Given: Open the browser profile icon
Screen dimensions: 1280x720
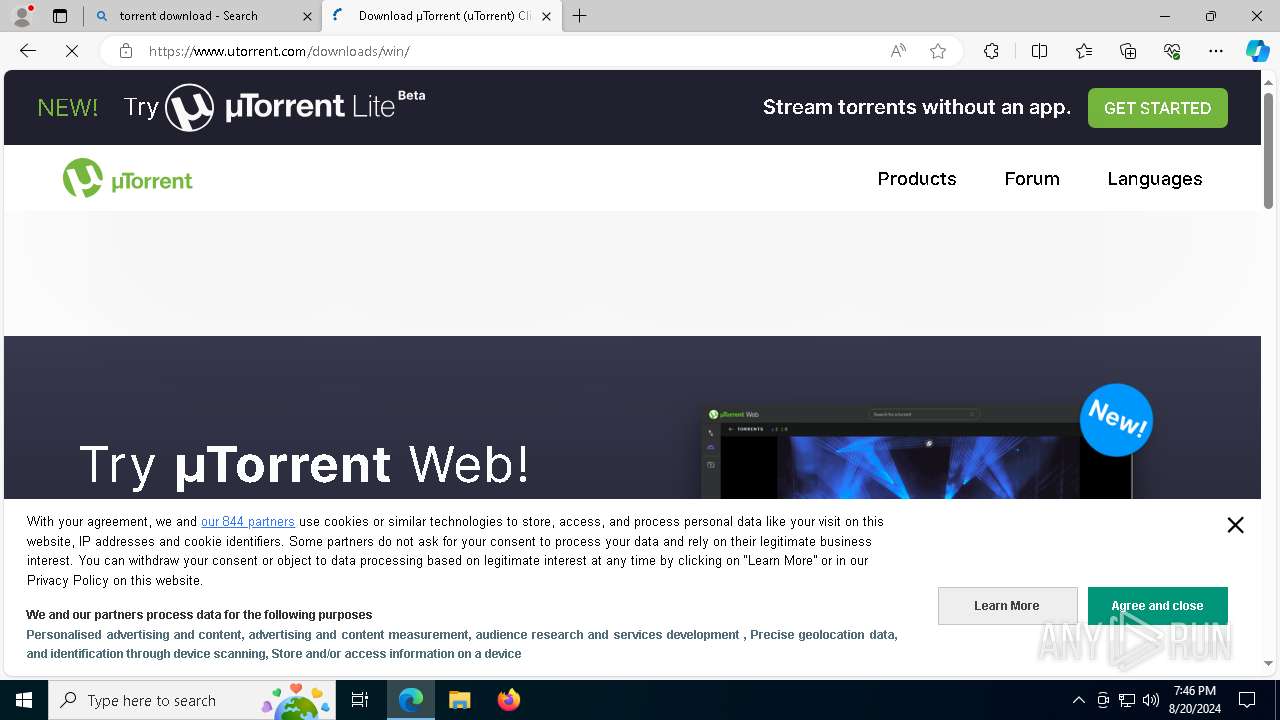Looking at the screenshot, I should (22, 16).
